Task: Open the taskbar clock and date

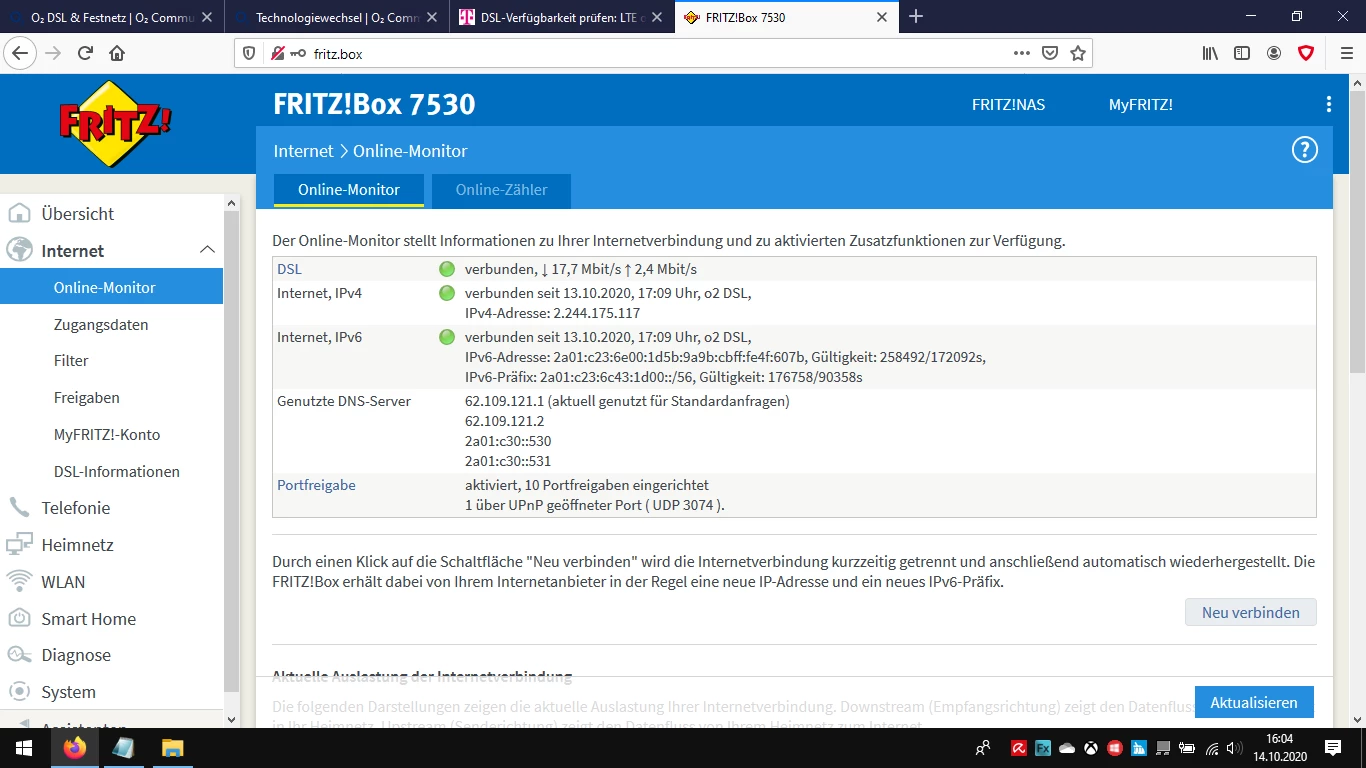Action: [1279, 747]
